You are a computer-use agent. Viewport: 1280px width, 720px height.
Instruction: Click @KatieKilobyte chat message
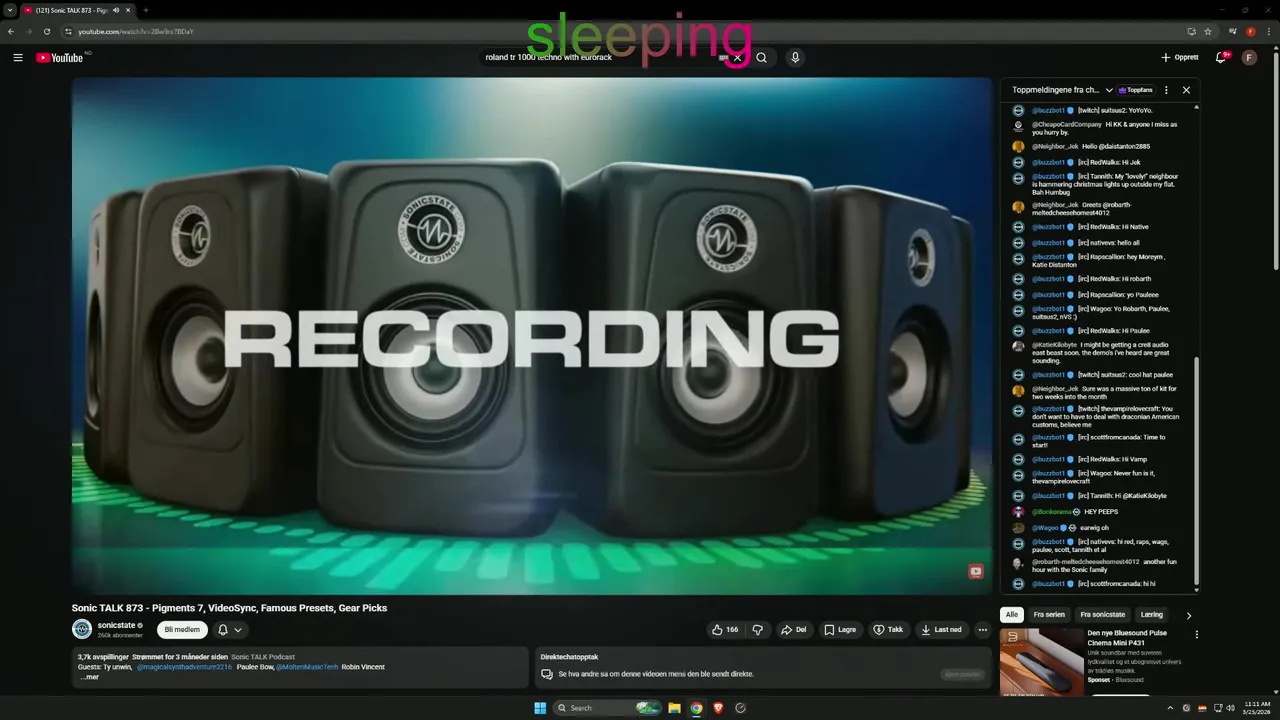tap(1100, 352)
